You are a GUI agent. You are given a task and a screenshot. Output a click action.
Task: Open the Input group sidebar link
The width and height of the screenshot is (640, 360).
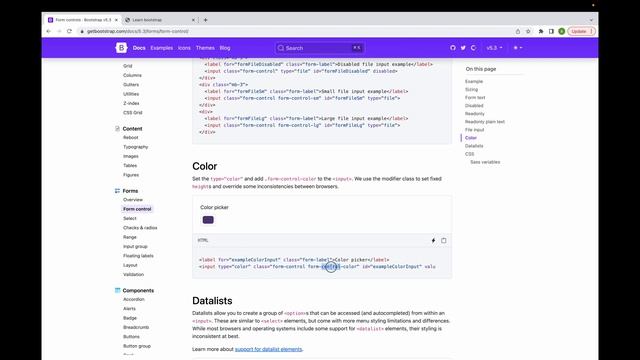pos(135,247)
